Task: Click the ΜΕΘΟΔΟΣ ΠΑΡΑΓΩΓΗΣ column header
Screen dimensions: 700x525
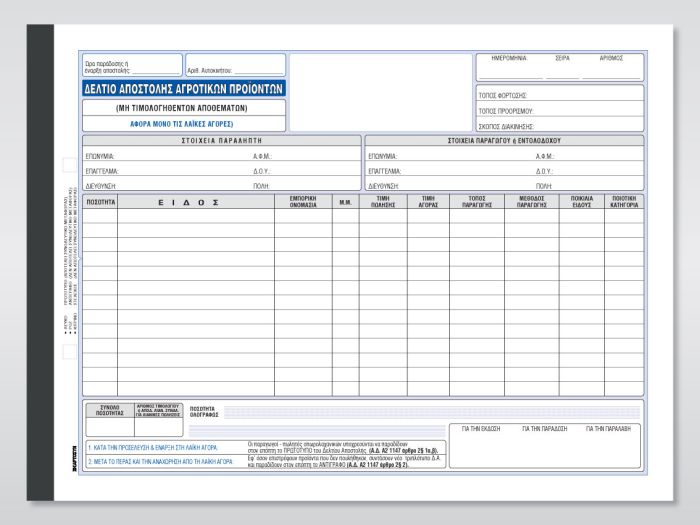Action: (x=531, y=201)
